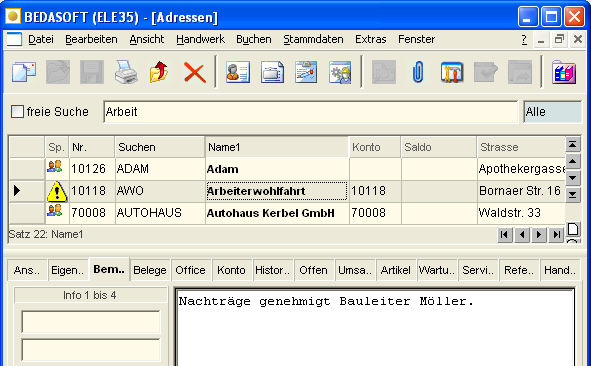Jump to top of grid scrollbar

pyautogui.click(x=573, y=145)
